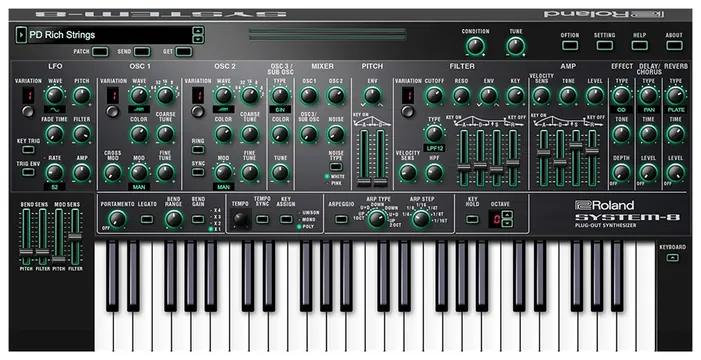This screenshot has height=360, width=701.
Task: Select the previous patch with the up arrow
Action: (x=198, y=31)
